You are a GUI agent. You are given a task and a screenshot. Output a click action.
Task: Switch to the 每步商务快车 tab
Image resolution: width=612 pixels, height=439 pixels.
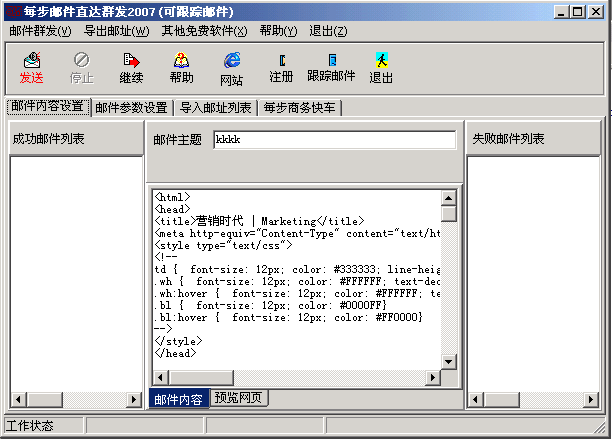(x=299, y=108)
